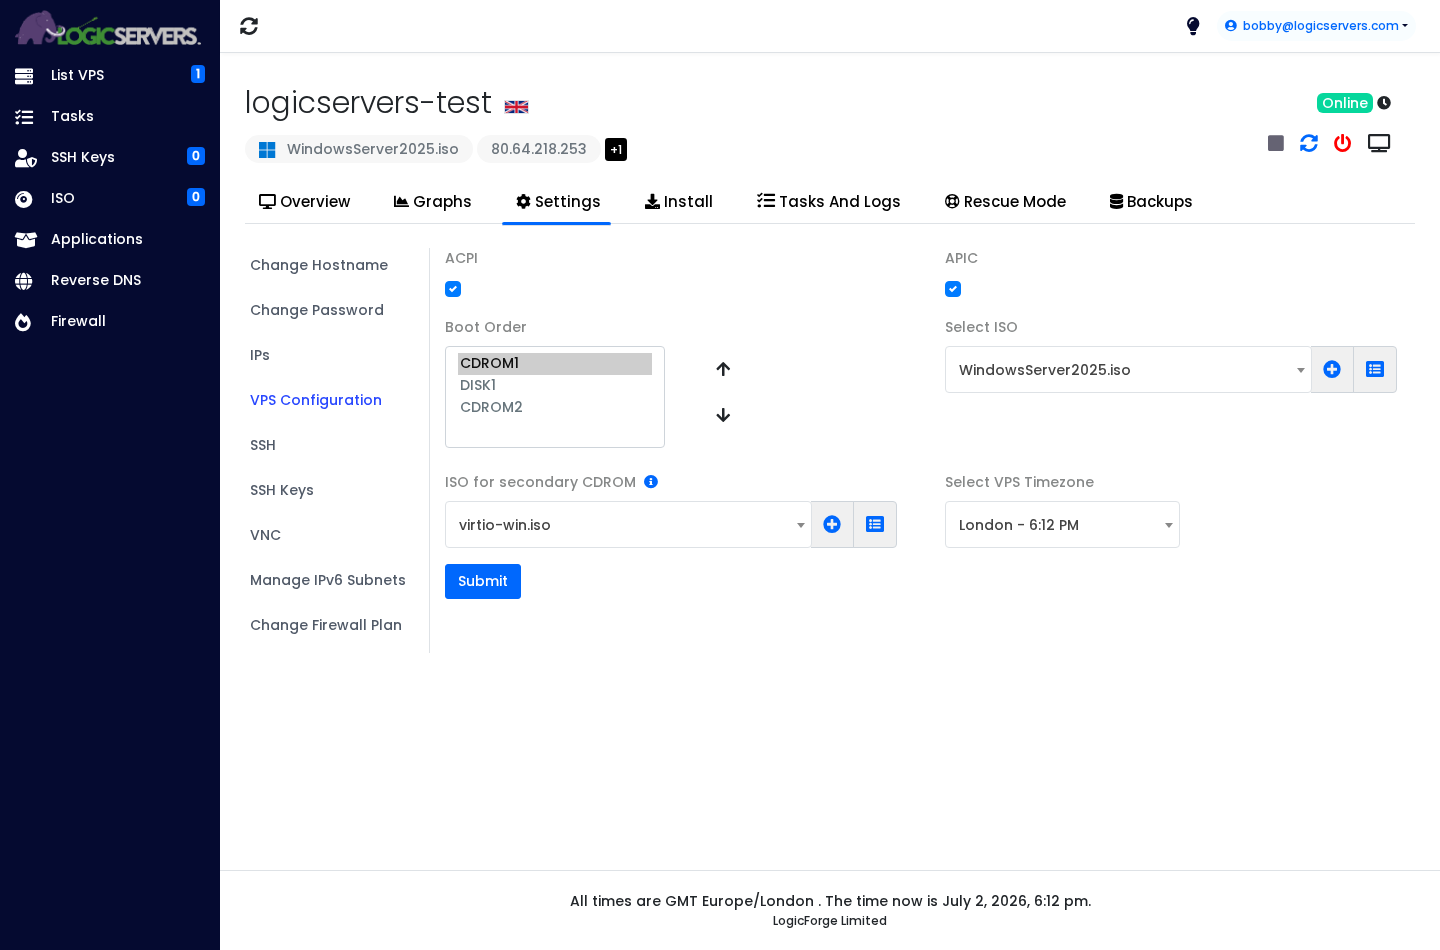Click plus icon beside virtio-win.iso
The width and height of the screenshot is (1440, 950).
click(x=832, y=525)
